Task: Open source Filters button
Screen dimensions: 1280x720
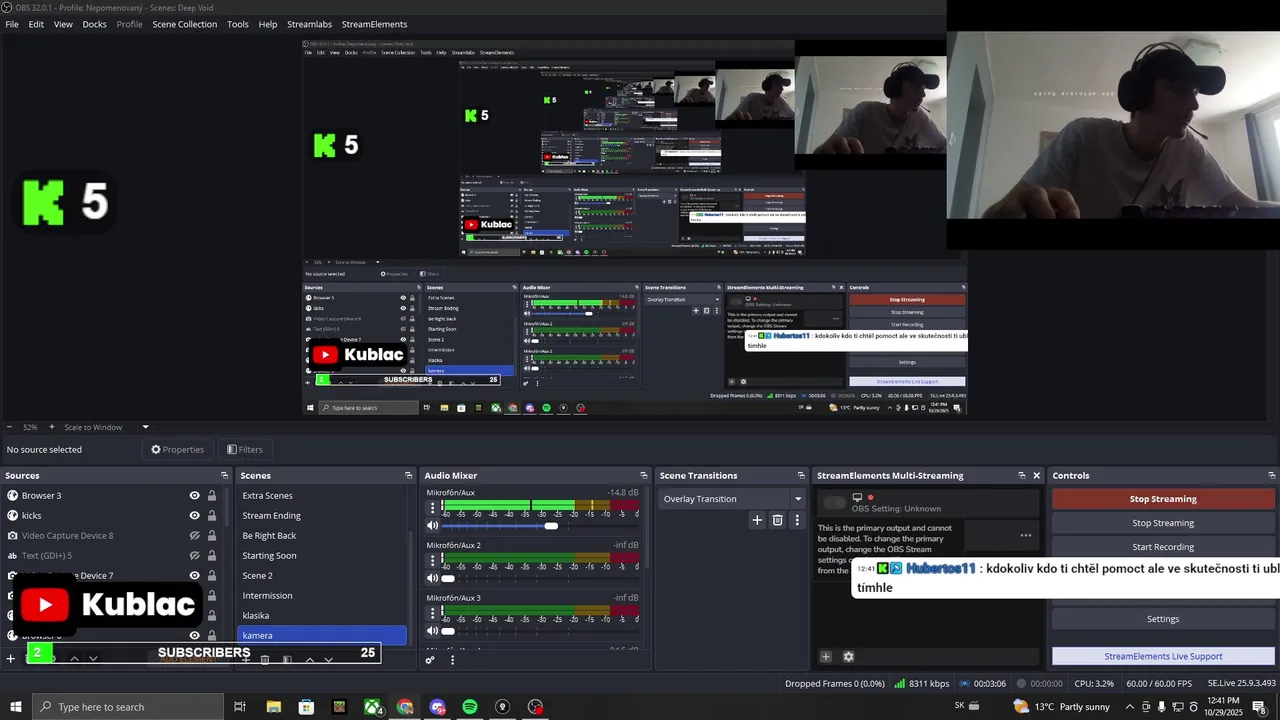Action: tap(244, 450)
